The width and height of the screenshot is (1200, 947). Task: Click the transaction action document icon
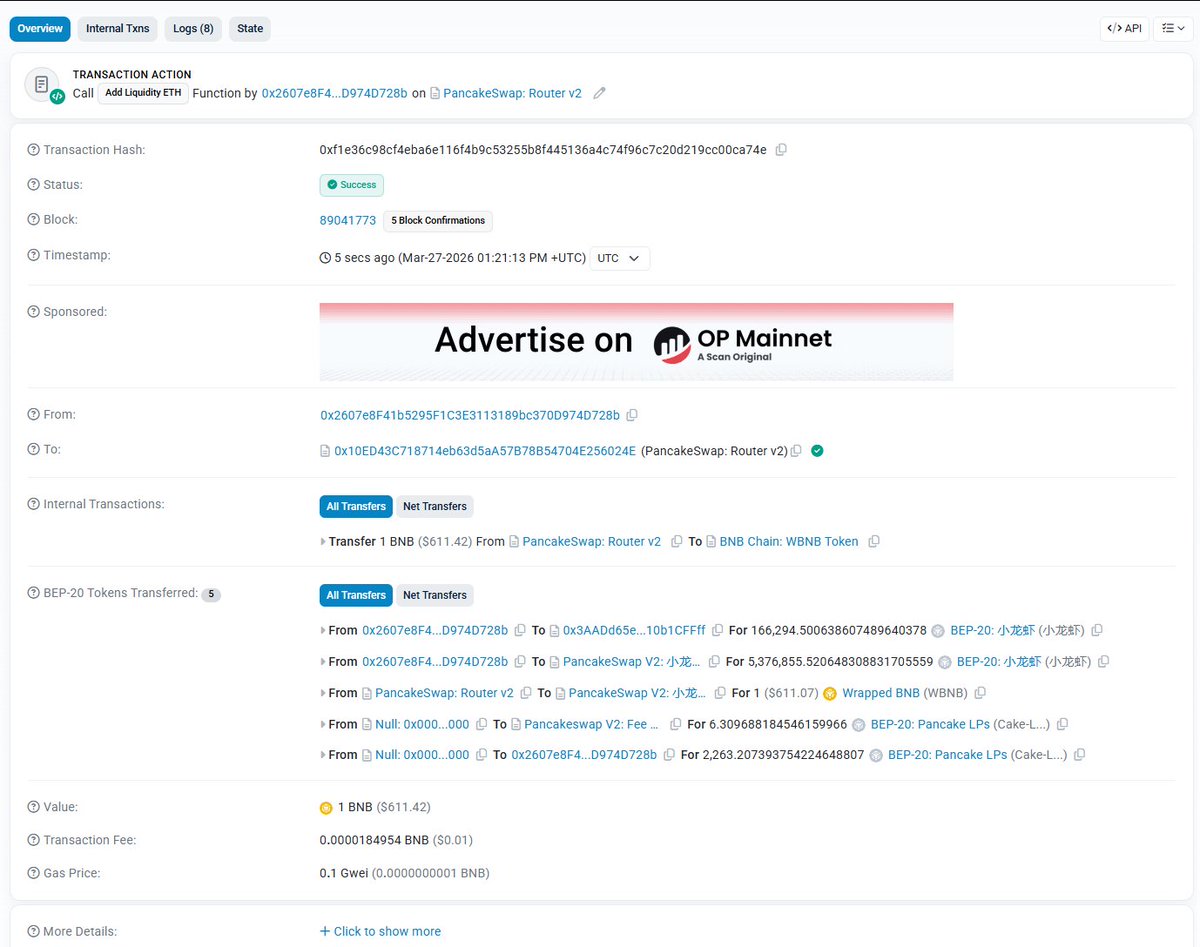[42, 86]
